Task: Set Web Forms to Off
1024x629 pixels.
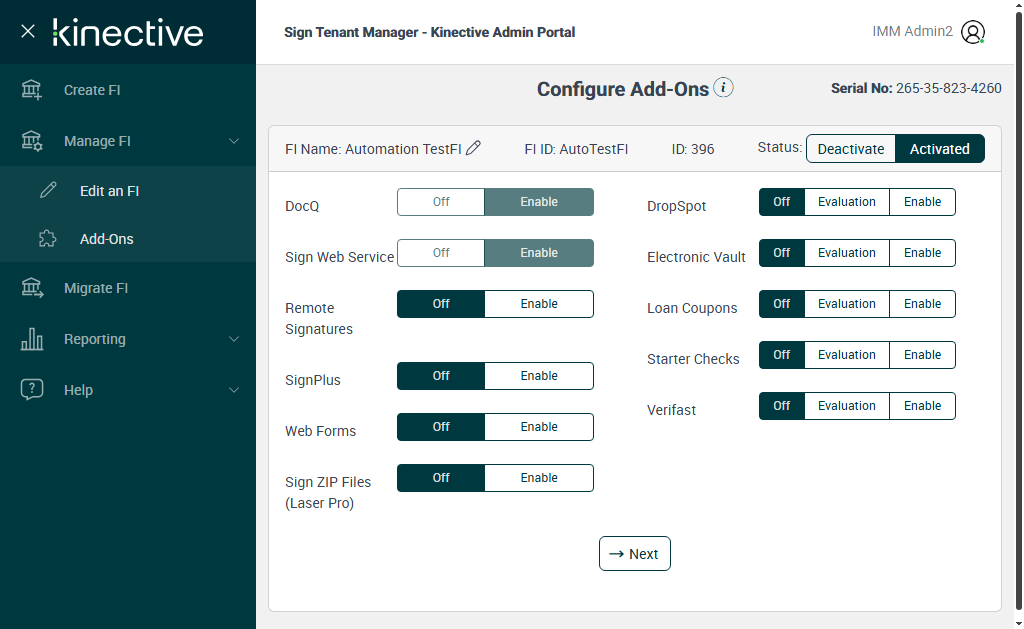Action: click(441, 427)
